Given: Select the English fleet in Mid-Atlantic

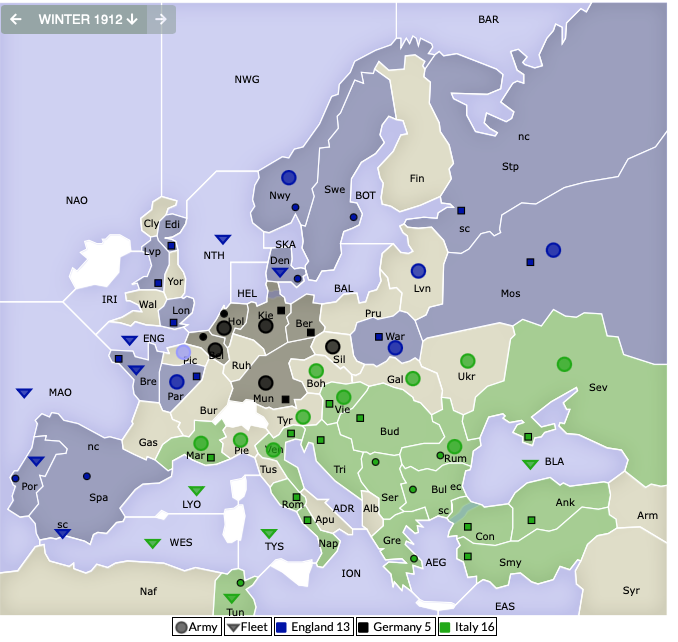Looking at the screenshot, I should (24, 393).
